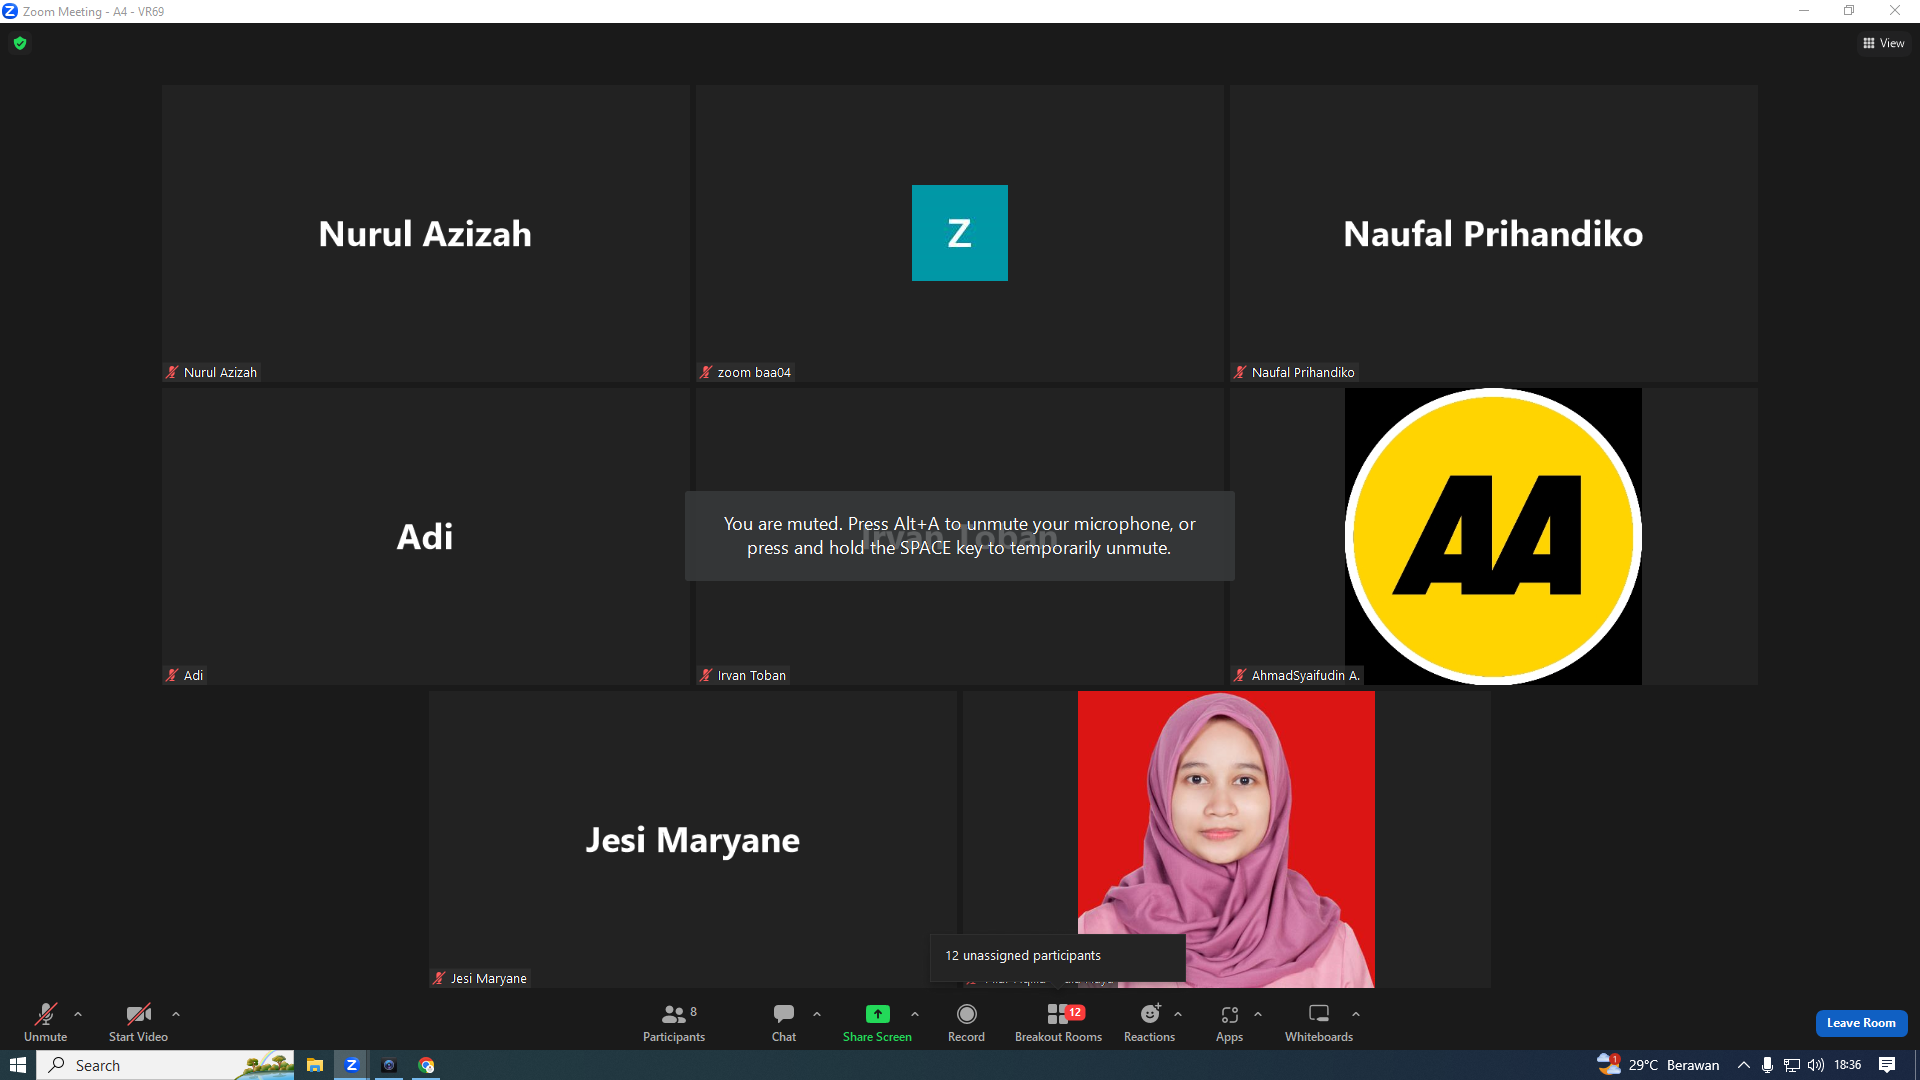This screenshot has width=1920, height=1080.
Task: Click the taskbar clock showing 18:36
Action: [1847, 1065]
